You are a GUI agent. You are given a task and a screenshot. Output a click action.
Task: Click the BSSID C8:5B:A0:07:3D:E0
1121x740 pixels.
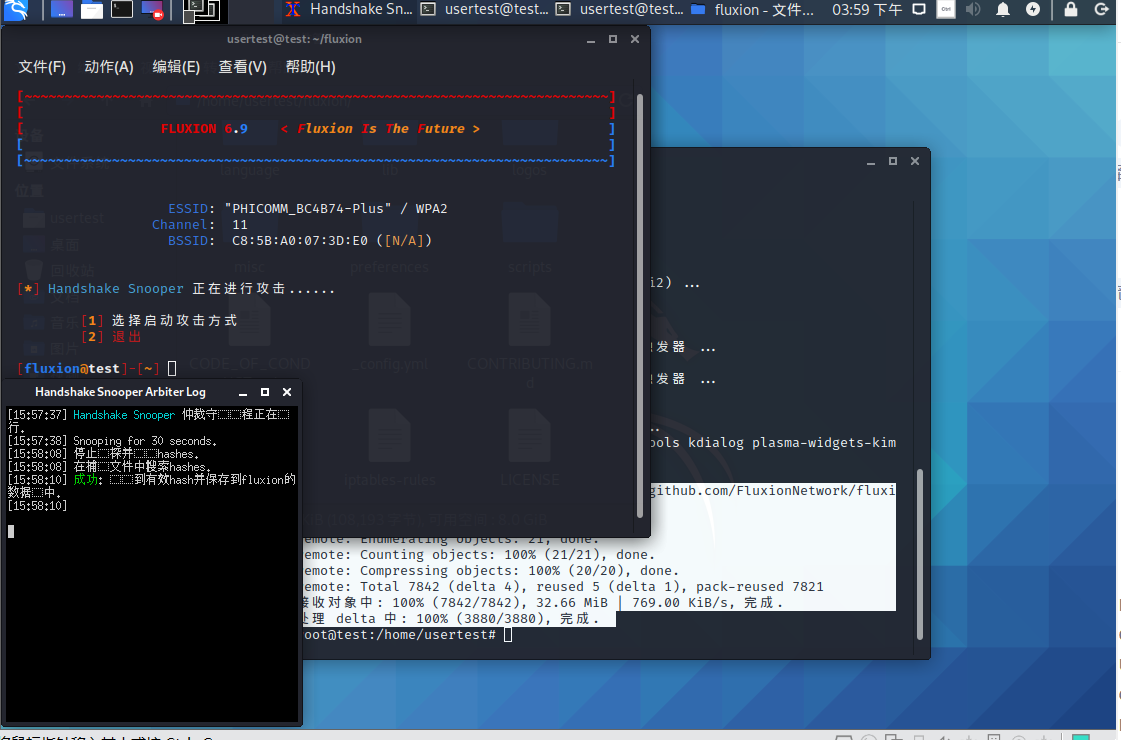click(300, 240)
